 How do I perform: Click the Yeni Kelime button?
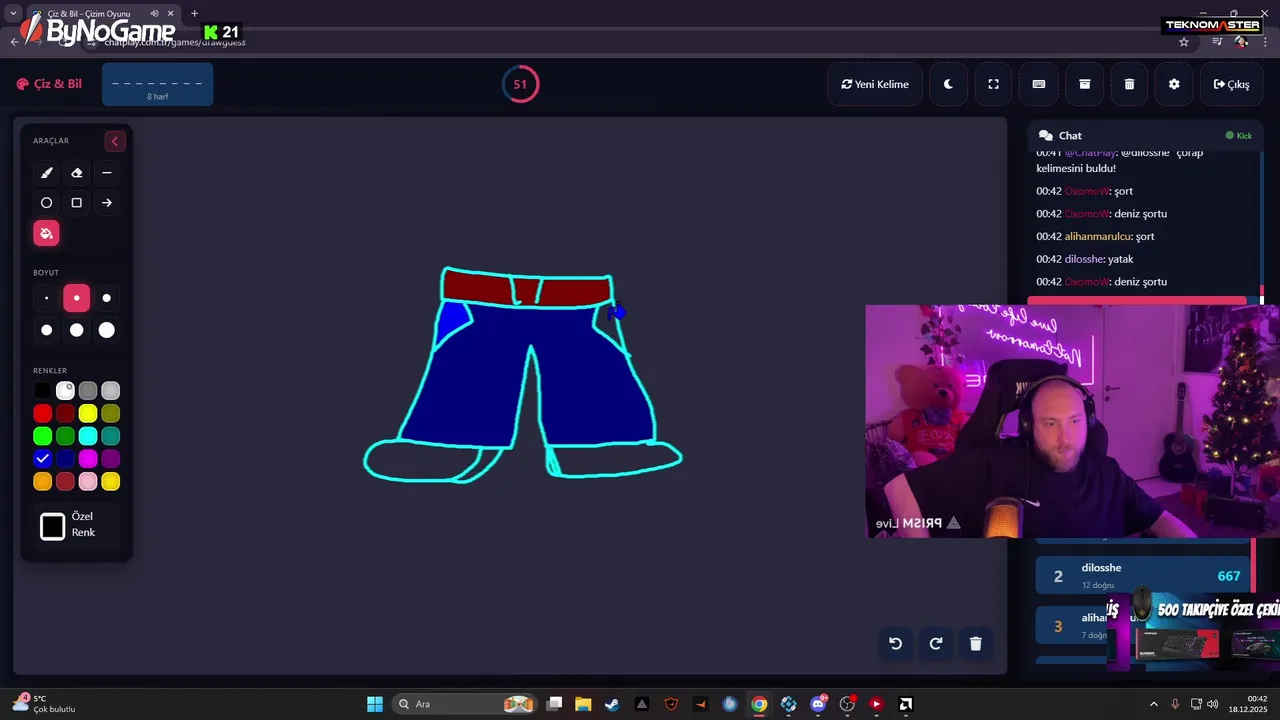coord(875,84)
